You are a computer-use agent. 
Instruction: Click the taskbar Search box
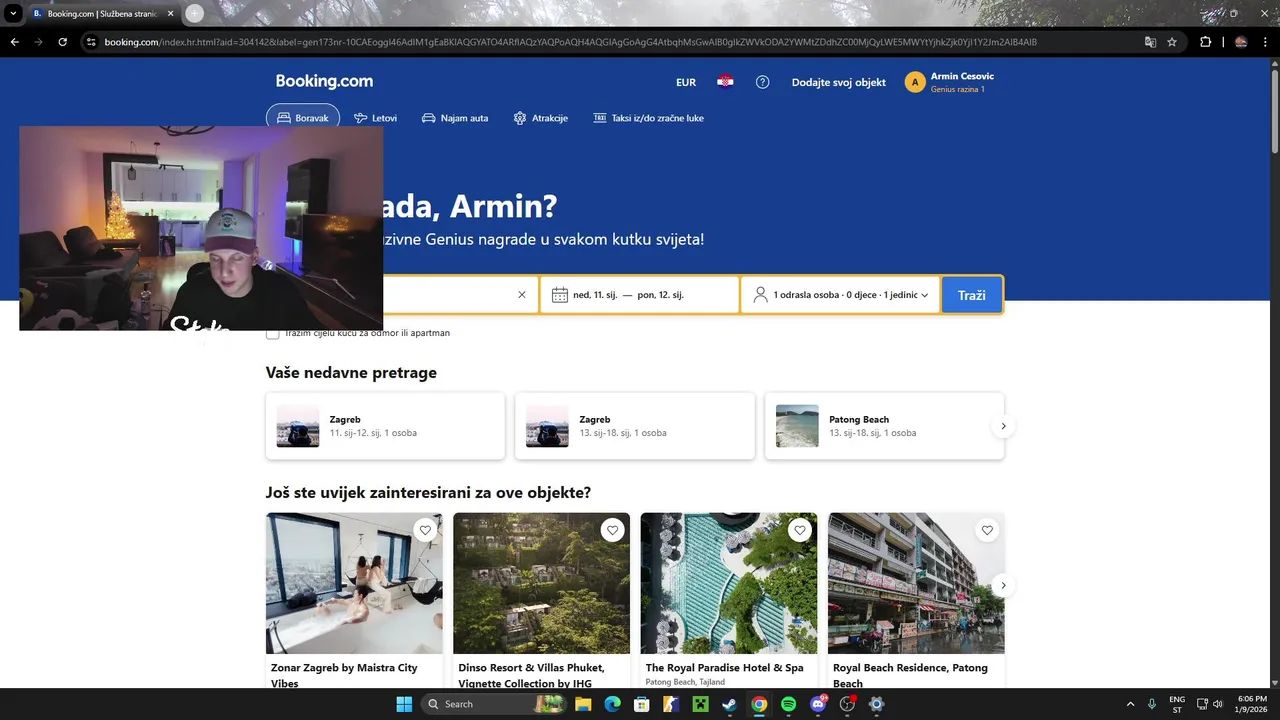[496, 704]
